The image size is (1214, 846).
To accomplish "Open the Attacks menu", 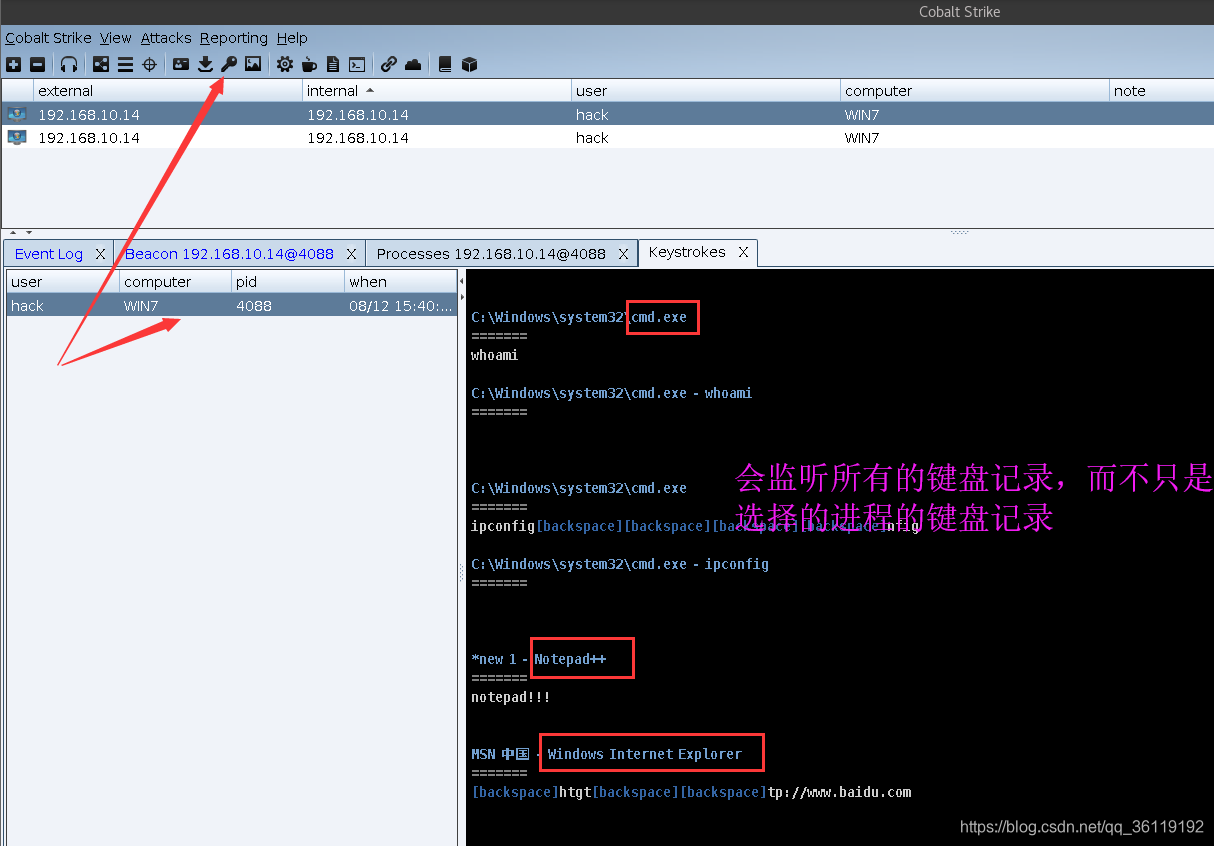I will [x=166, y=38].
